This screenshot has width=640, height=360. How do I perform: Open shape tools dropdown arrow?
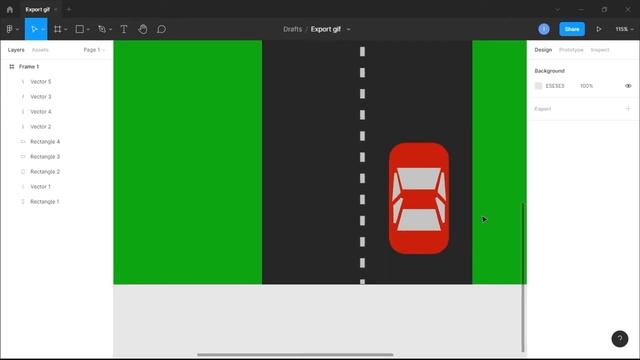tap(88, 29)
